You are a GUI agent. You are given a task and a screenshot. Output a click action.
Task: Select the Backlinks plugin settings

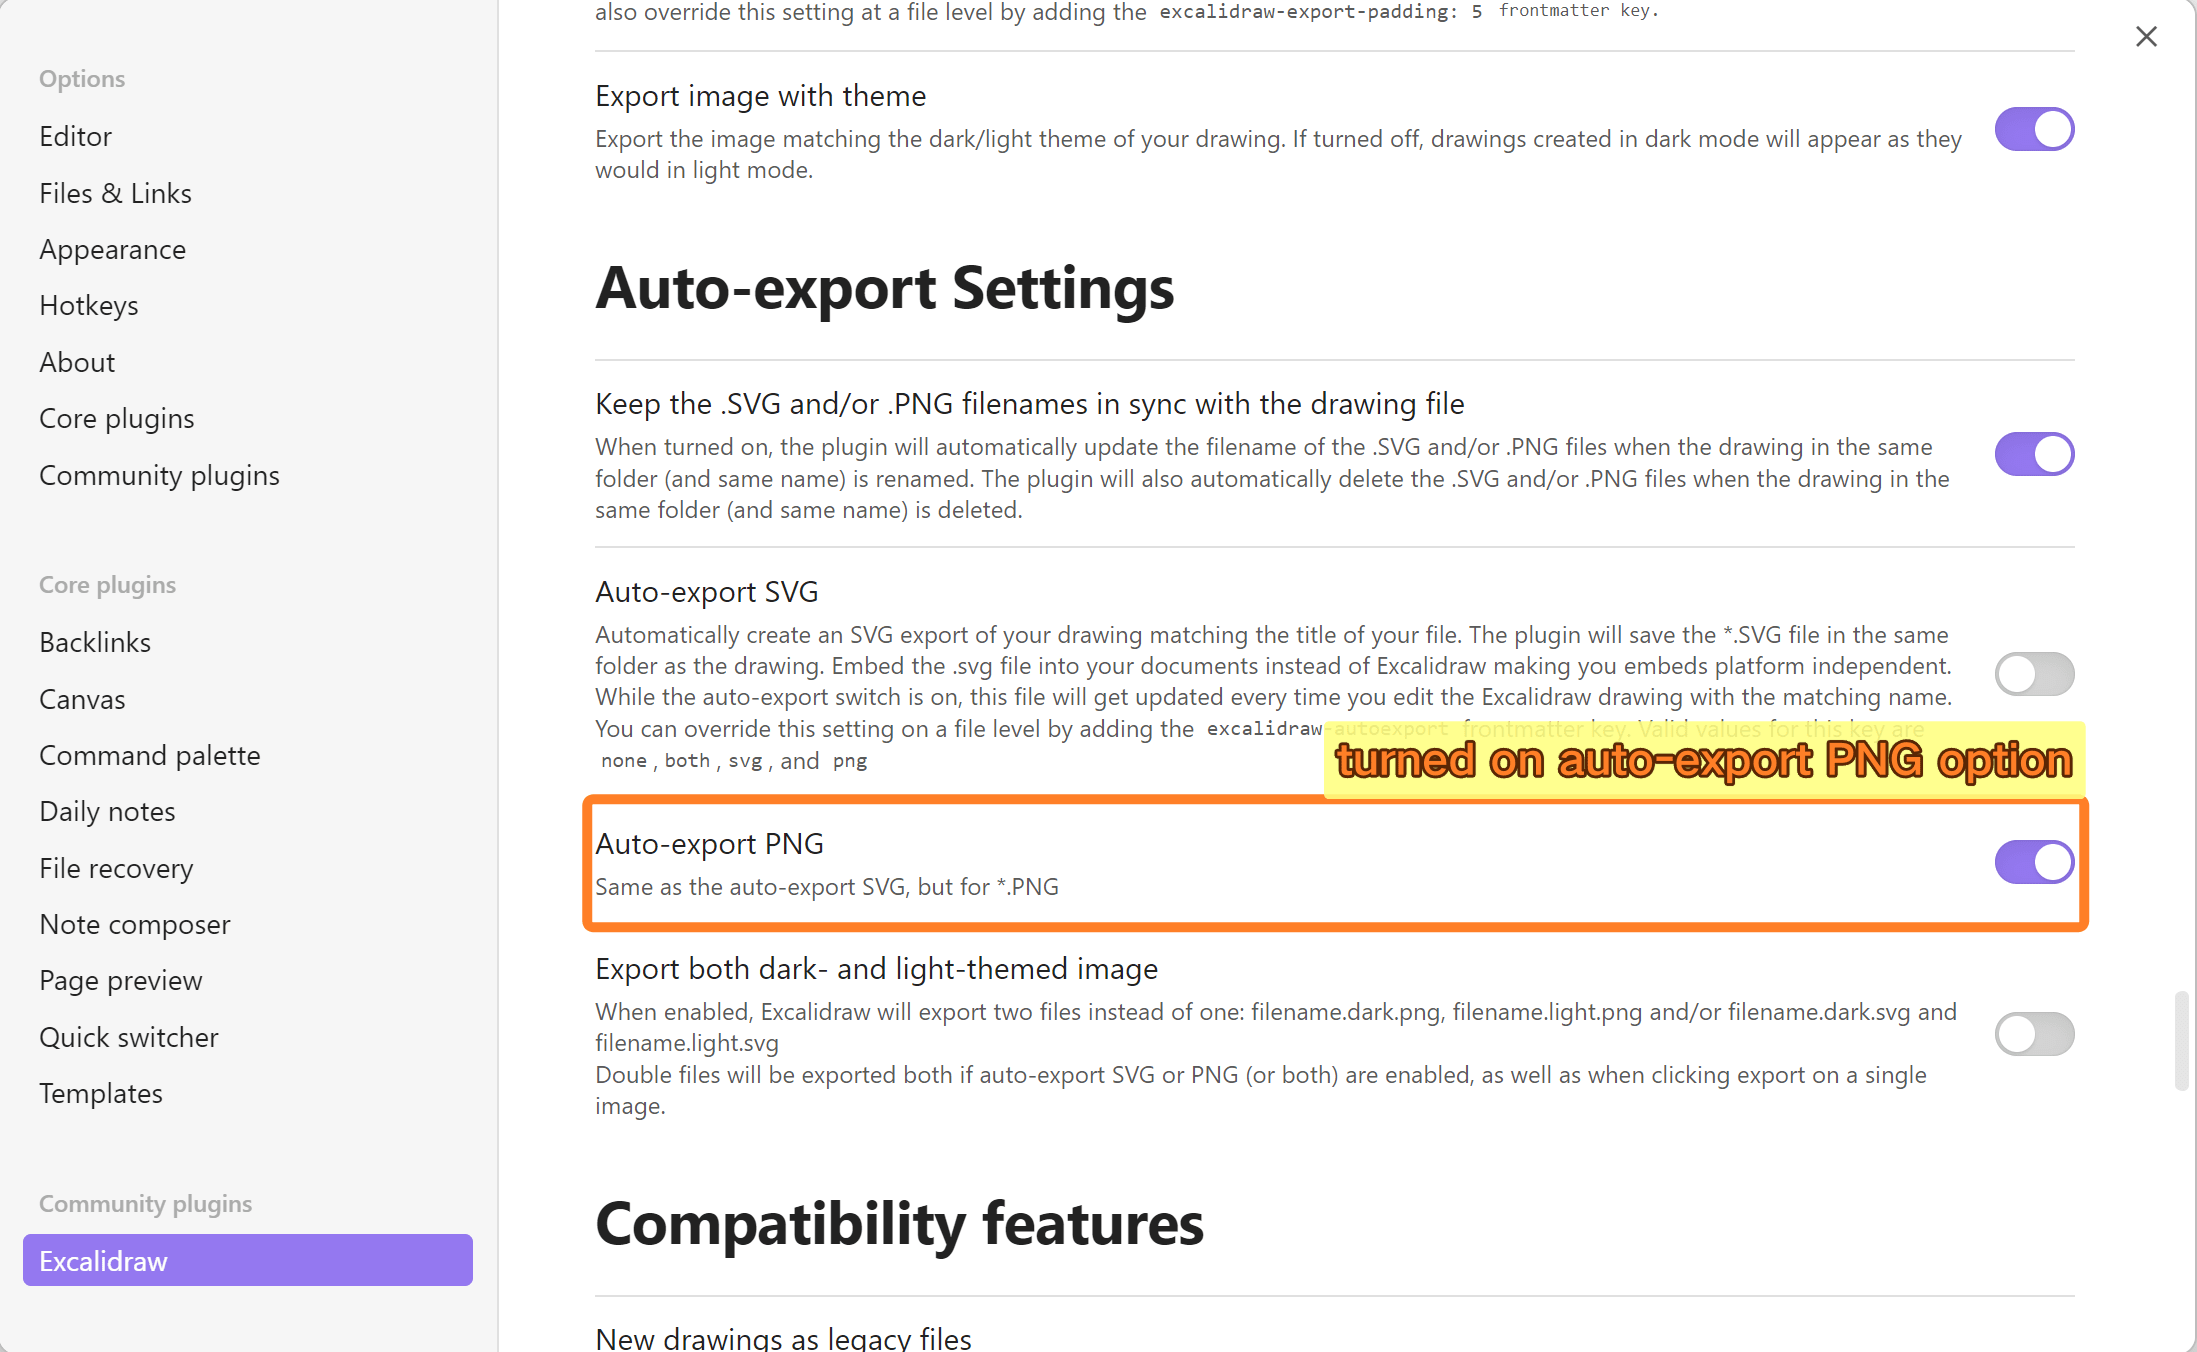(x=95, y=642)
